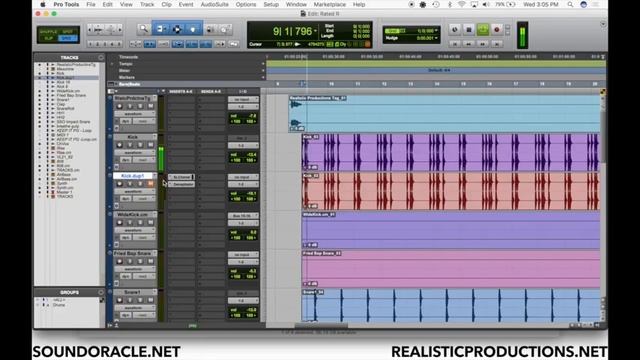640x360 pixels.
Task: Select the Scrubber tool
Action: click(210, 29)
